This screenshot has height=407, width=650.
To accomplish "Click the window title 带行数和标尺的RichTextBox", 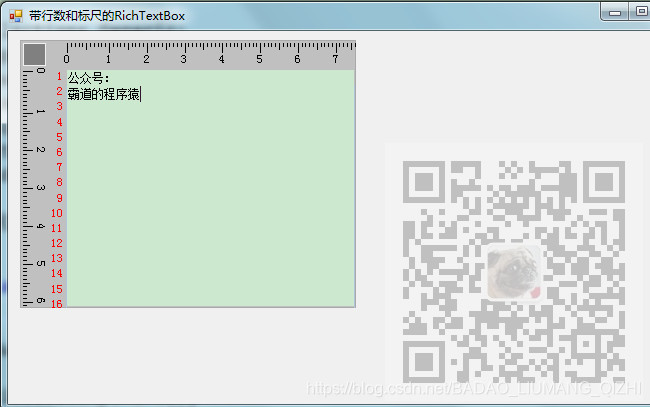I will [107, 16].
